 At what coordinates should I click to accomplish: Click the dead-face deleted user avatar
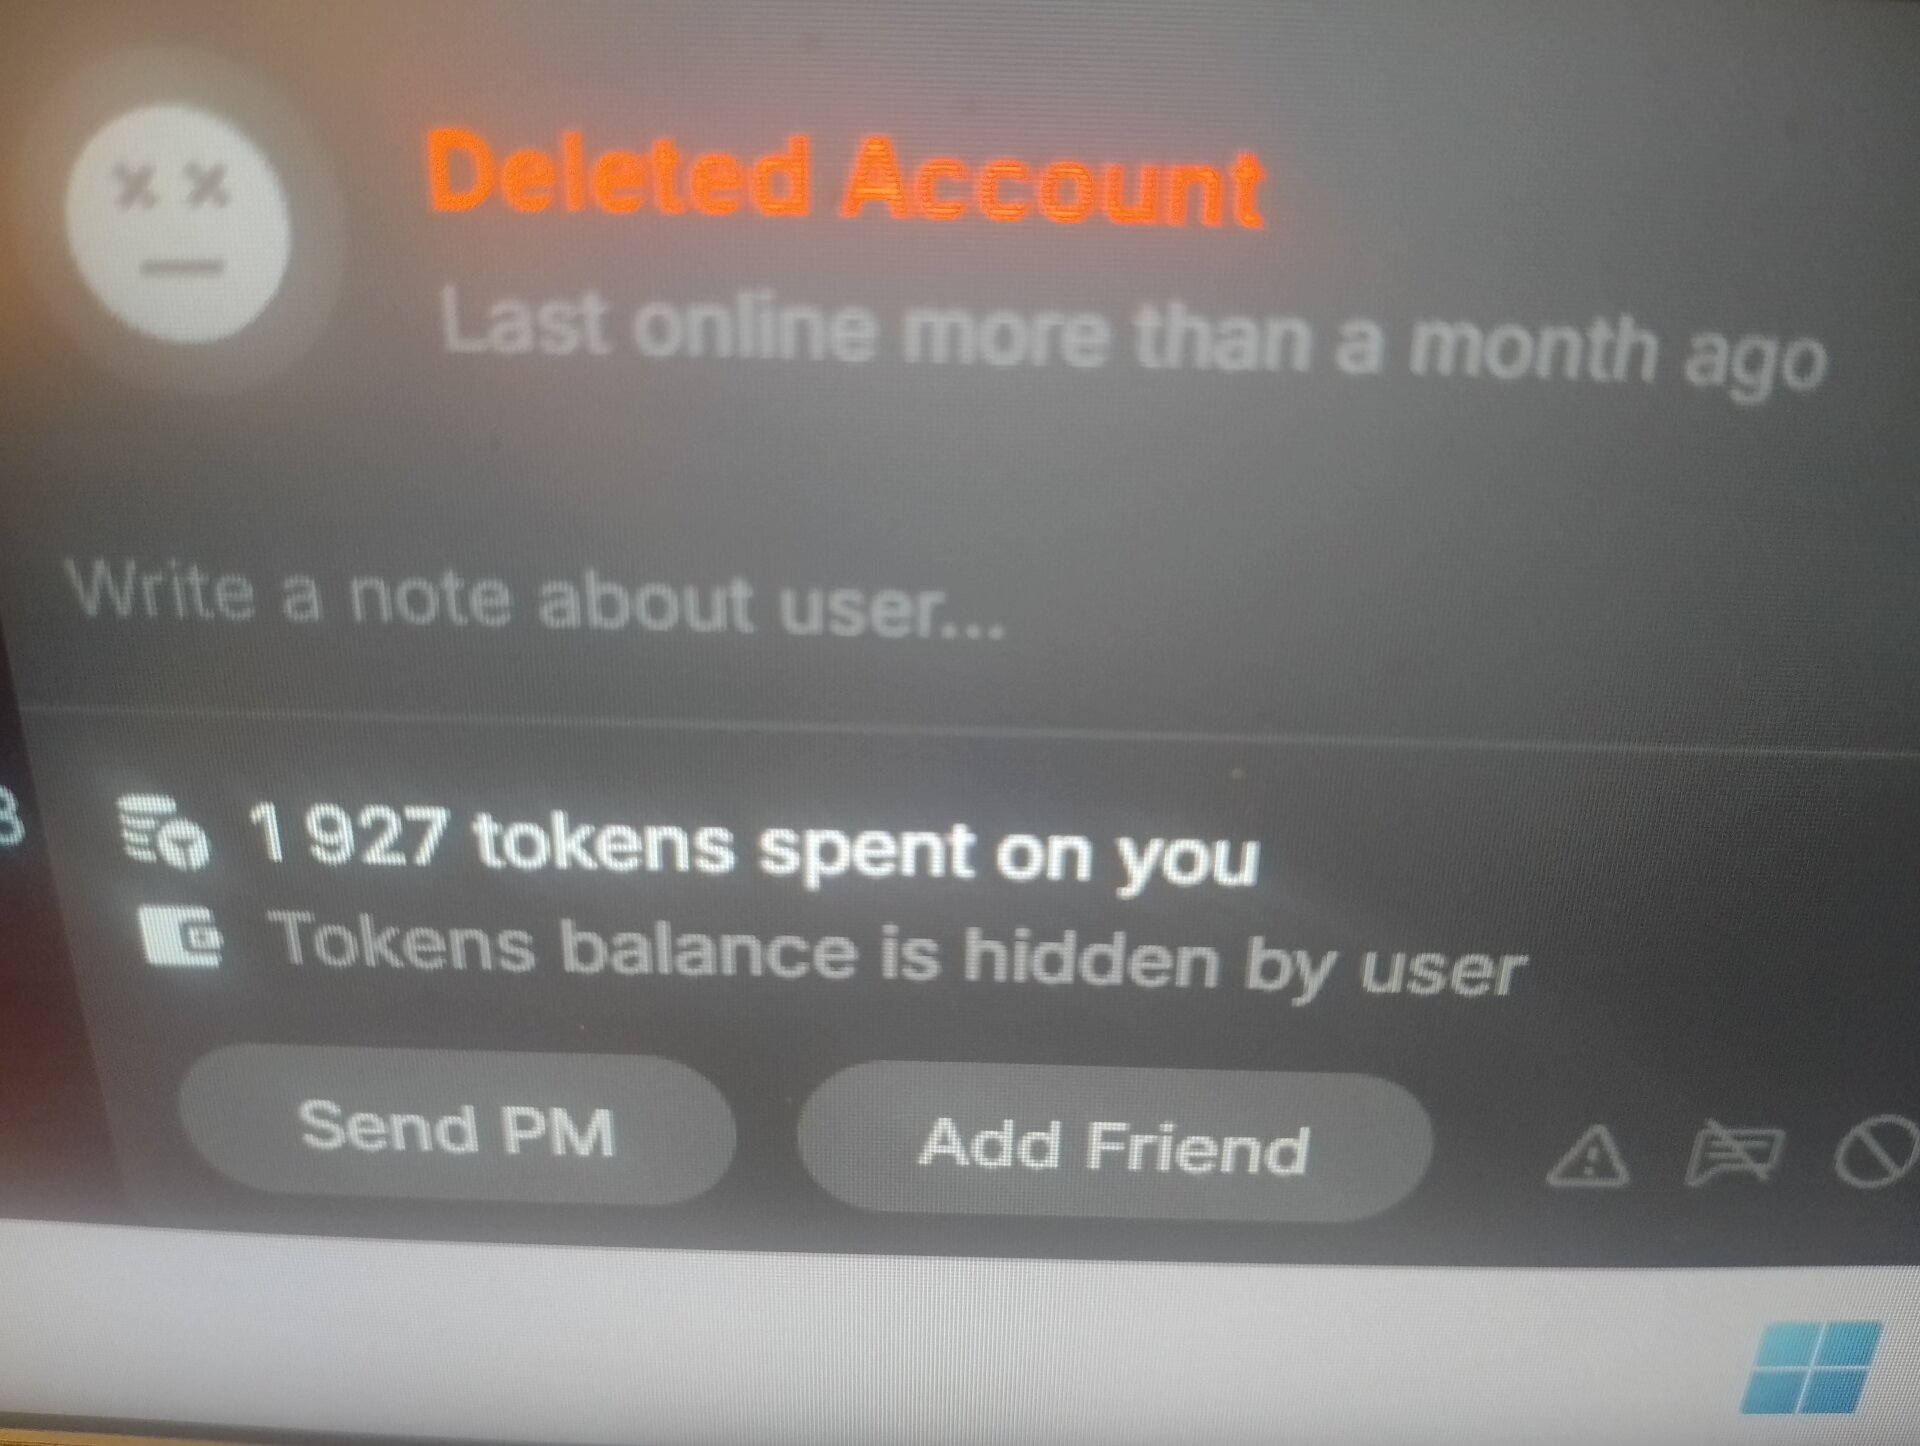[178, 224]
